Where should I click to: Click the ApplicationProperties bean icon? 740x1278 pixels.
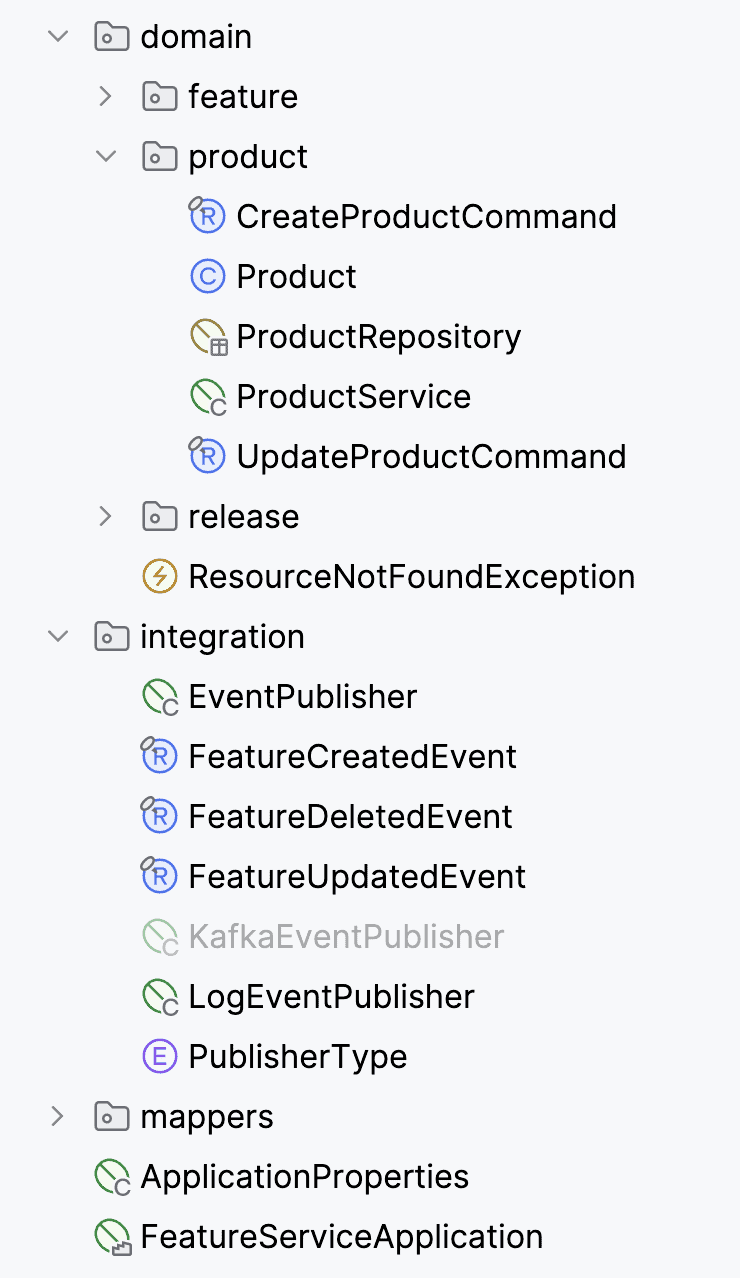(112, 1176)
